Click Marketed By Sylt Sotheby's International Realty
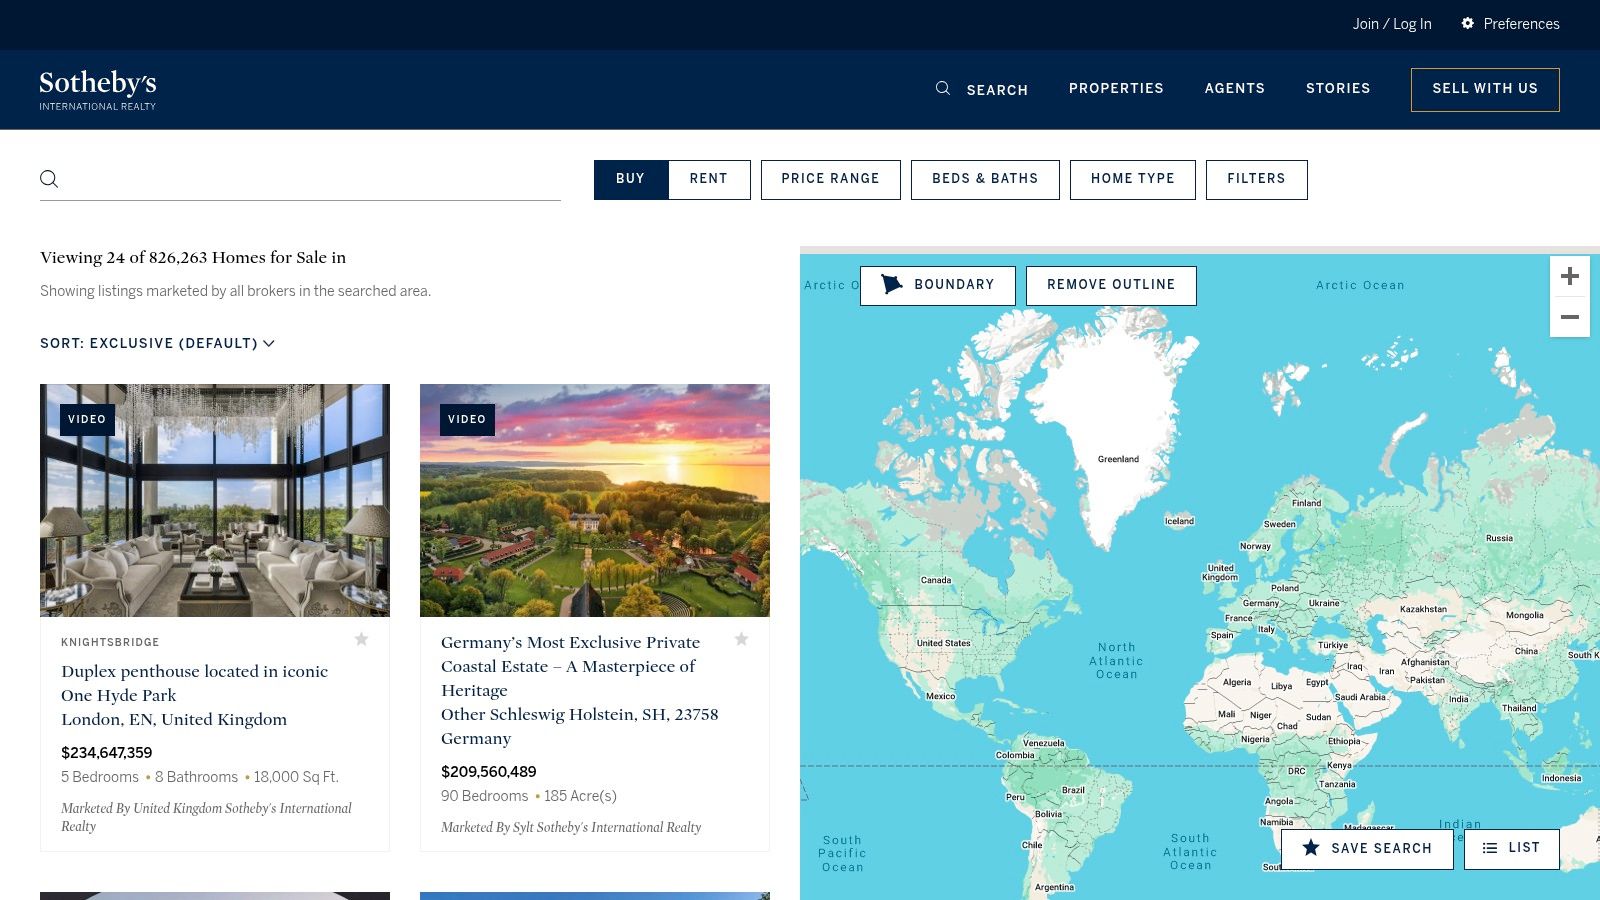 tap(571, 827)
